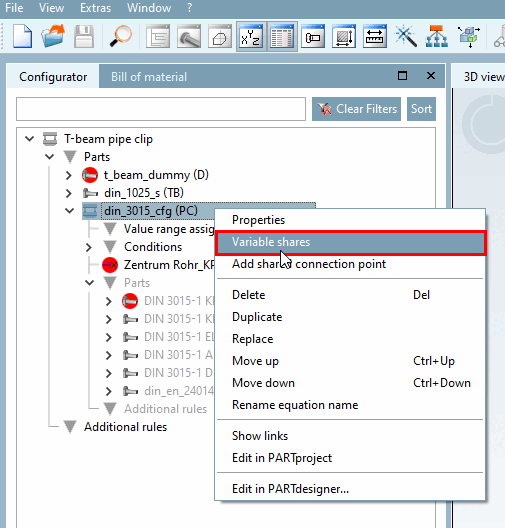Expand the din_en_24014 node
This screenshot has width=505, height=528.
click(108, 391)
